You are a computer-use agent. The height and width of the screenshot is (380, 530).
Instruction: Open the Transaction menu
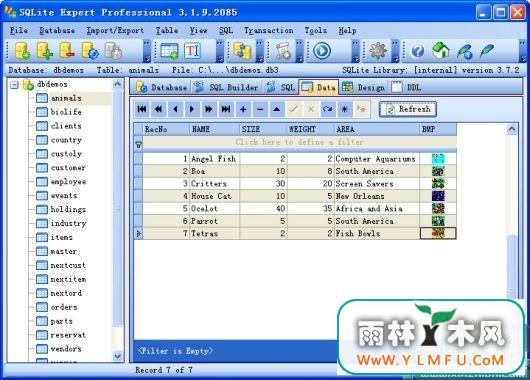point(269,30)
